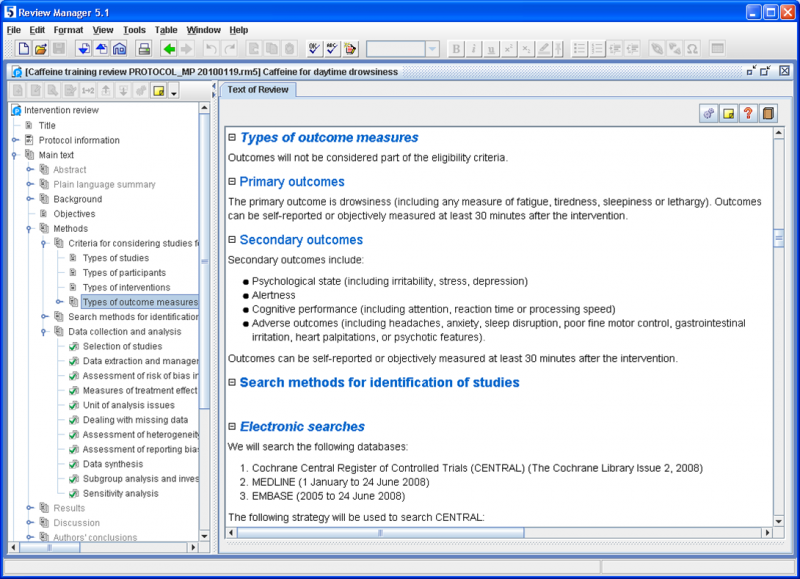800x579 pixels.
Task: Click the handbook book icon
Action: [767, 114]
